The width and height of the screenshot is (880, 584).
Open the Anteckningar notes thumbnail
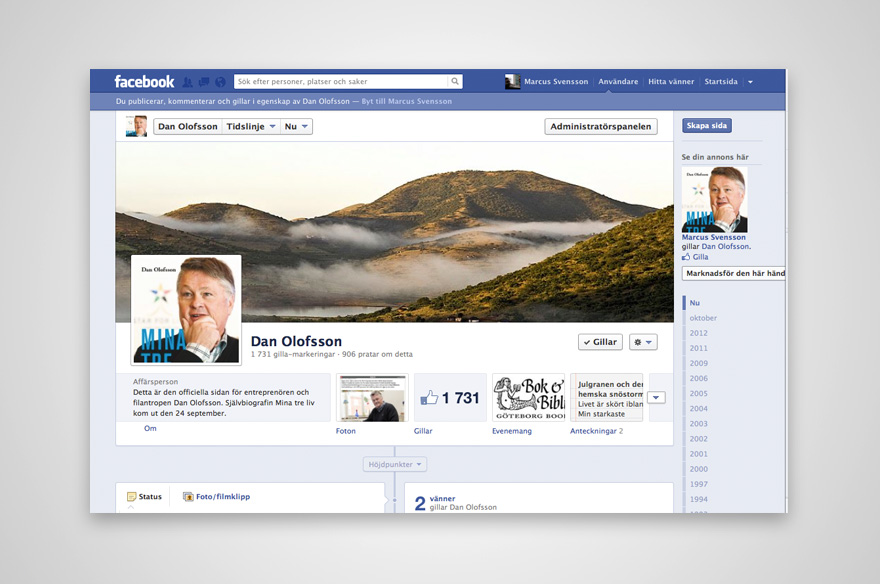[606, 398]
